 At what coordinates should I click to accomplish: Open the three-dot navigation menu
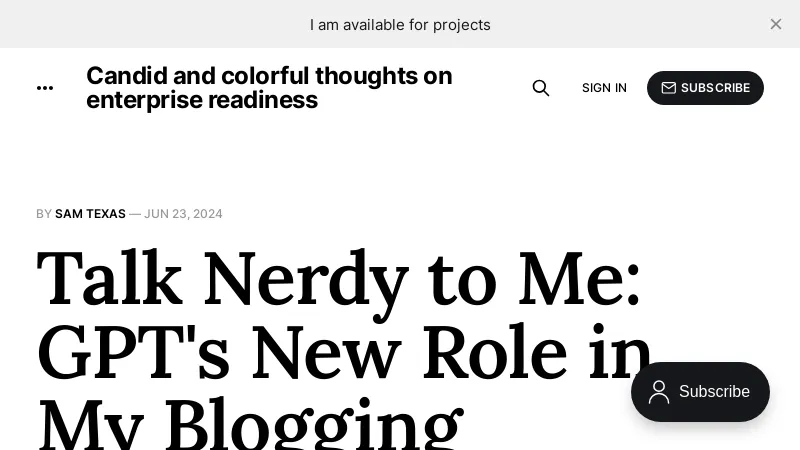tap(45, 88)
